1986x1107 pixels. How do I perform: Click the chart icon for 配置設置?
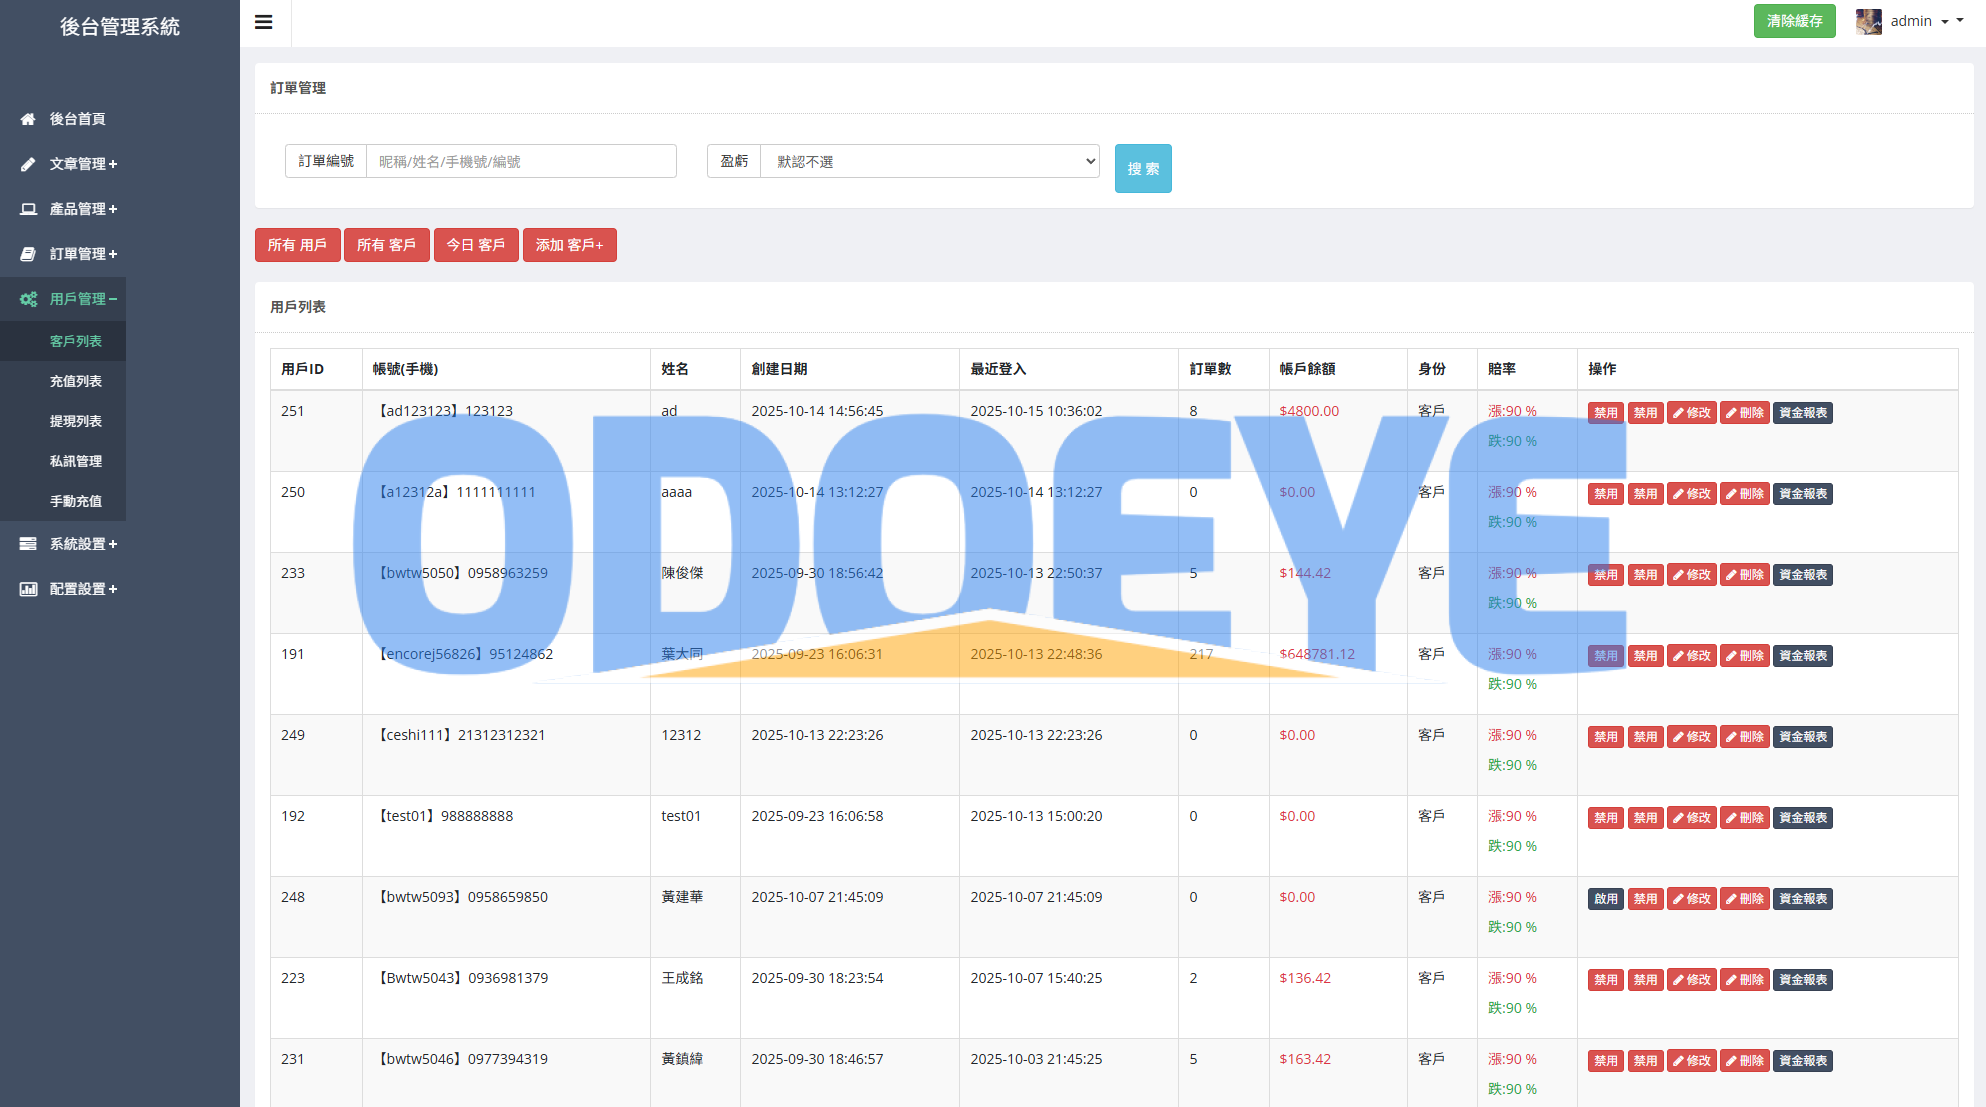pyautogui.click(x=28, y=589)
